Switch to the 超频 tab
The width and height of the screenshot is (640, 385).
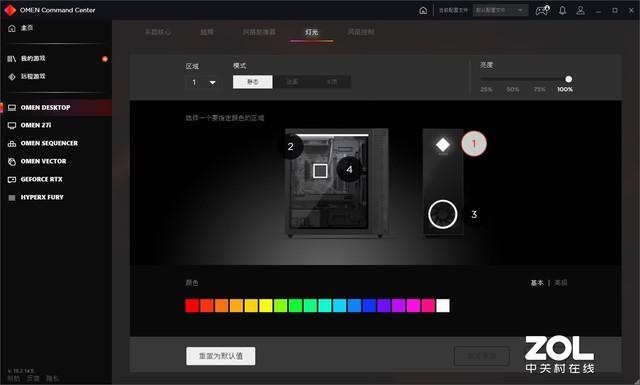coord(207,32)
